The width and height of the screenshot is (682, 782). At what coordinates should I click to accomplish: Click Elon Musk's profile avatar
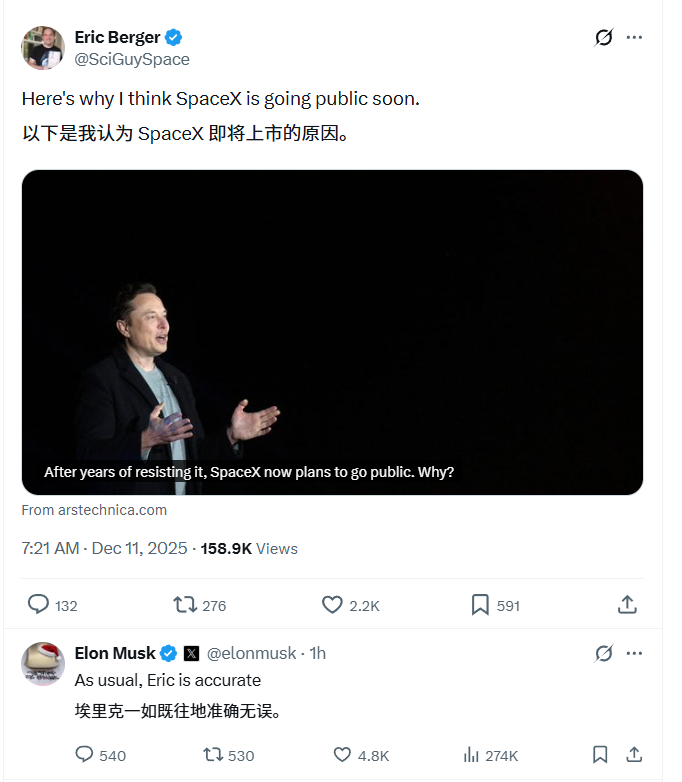43,663
